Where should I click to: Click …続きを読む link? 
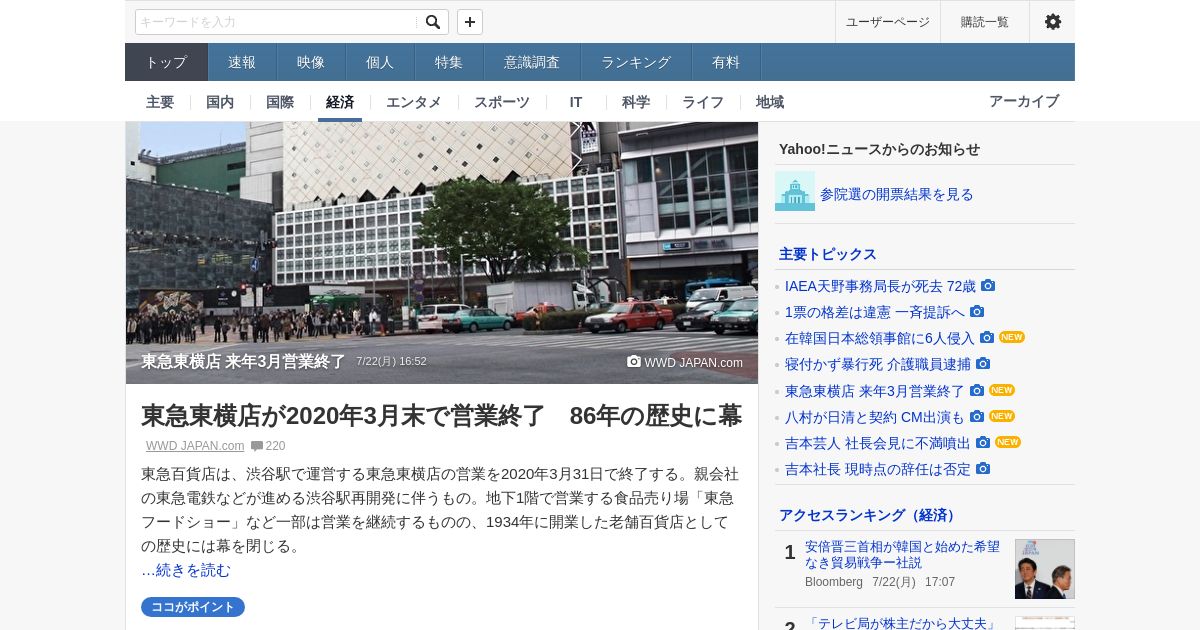point(186,570)
